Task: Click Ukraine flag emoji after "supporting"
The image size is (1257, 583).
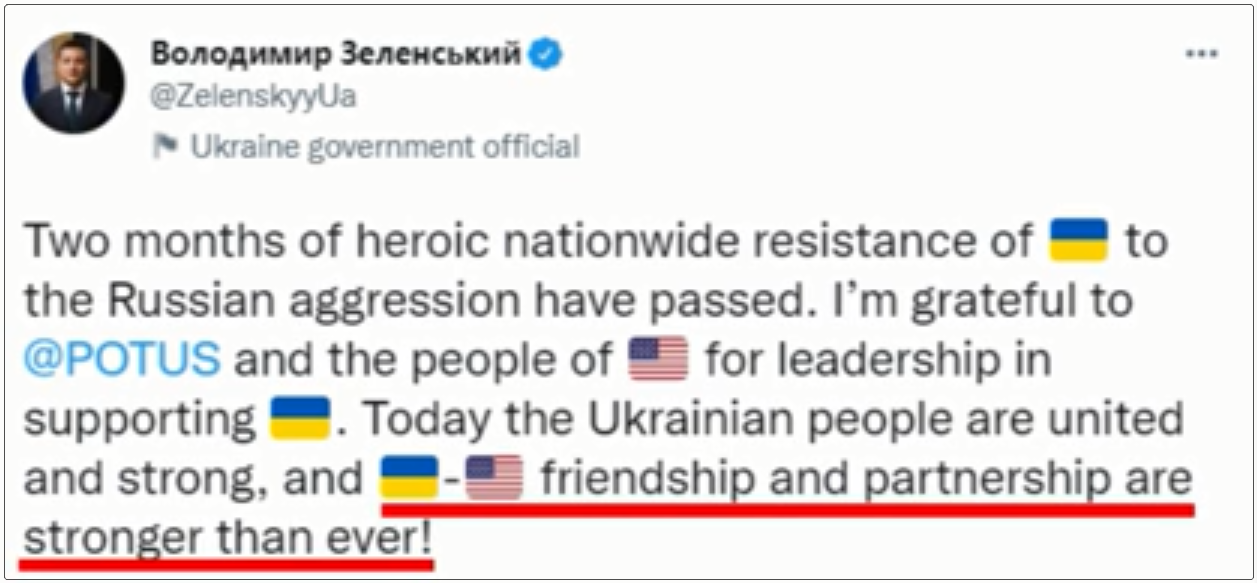Action: 300,420
